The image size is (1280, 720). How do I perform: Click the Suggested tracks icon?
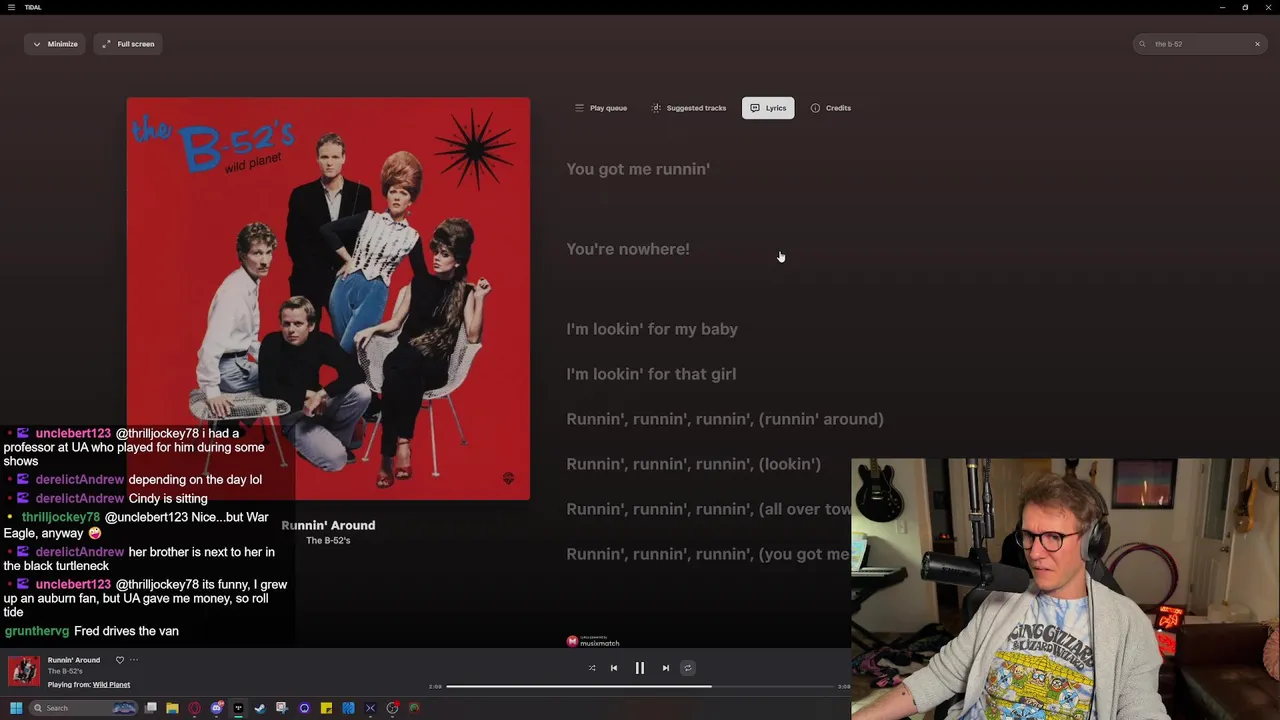pyautogui.click(x=656, y=108)
